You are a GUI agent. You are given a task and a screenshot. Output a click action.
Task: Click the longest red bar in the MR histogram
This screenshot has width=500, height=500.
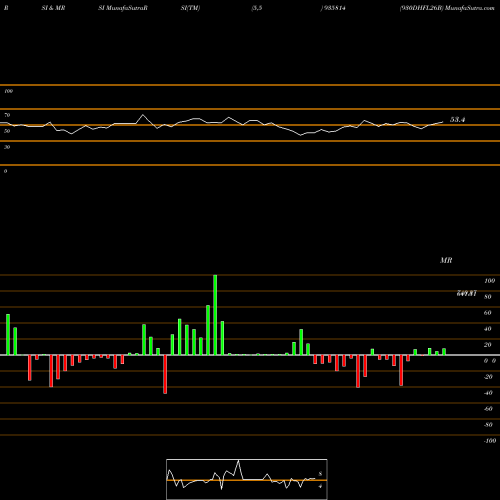(x=165, y=374)
